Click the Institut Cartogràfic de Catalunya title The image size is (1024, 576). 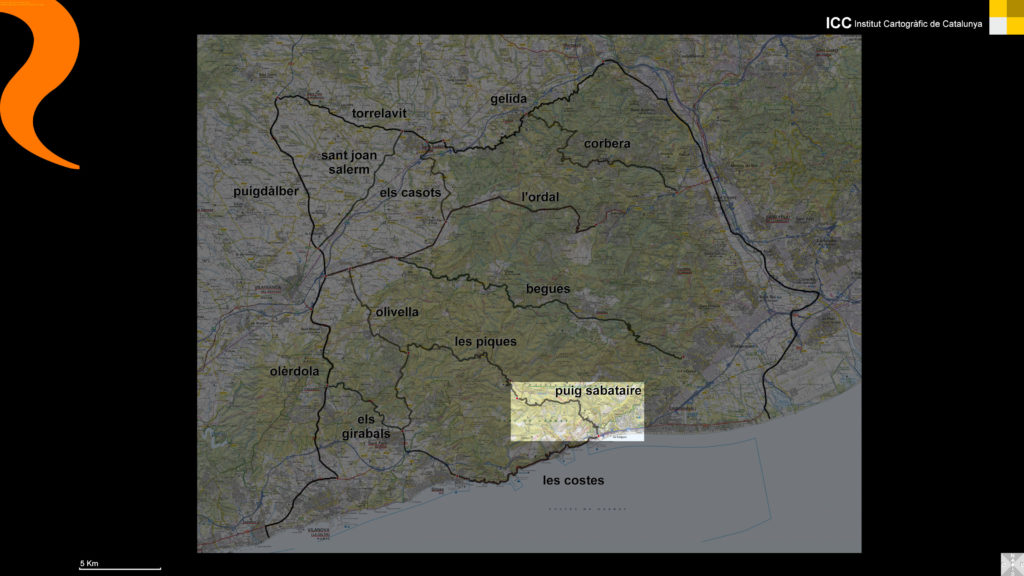(x=904, y=23)
